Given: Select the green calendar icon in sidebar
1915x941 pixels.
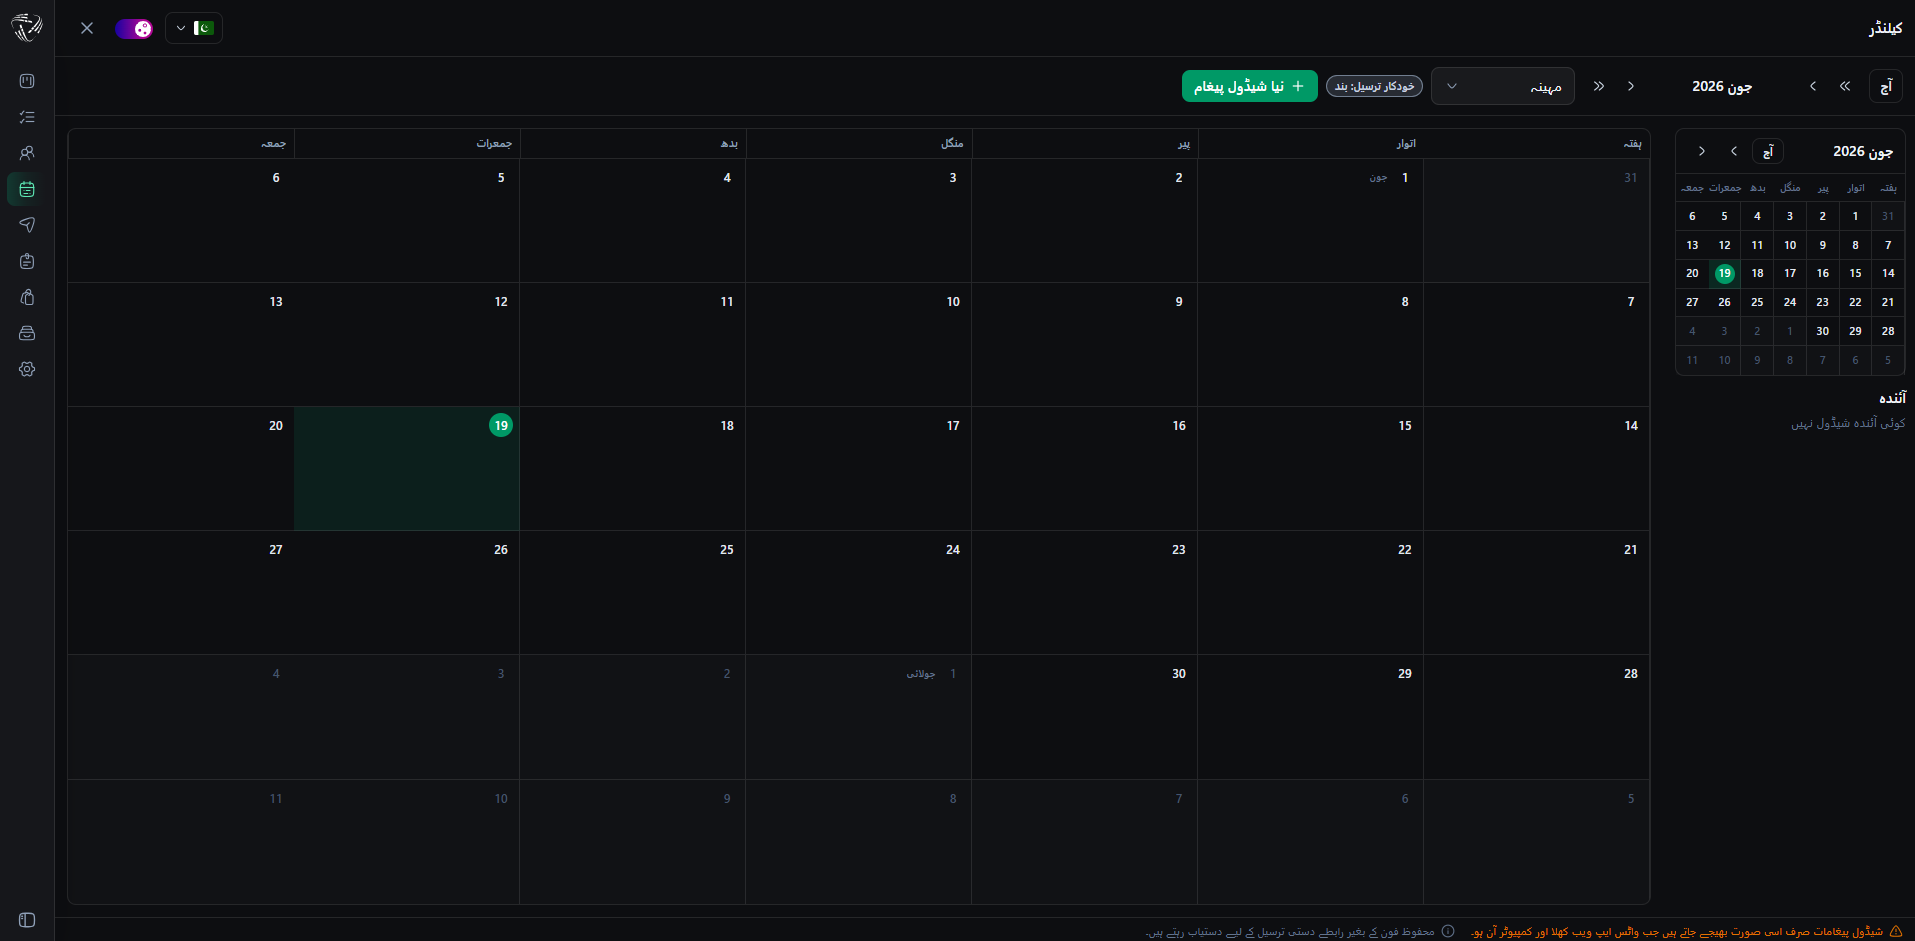Looking at the screenshot, I should (x=27, y=189).
